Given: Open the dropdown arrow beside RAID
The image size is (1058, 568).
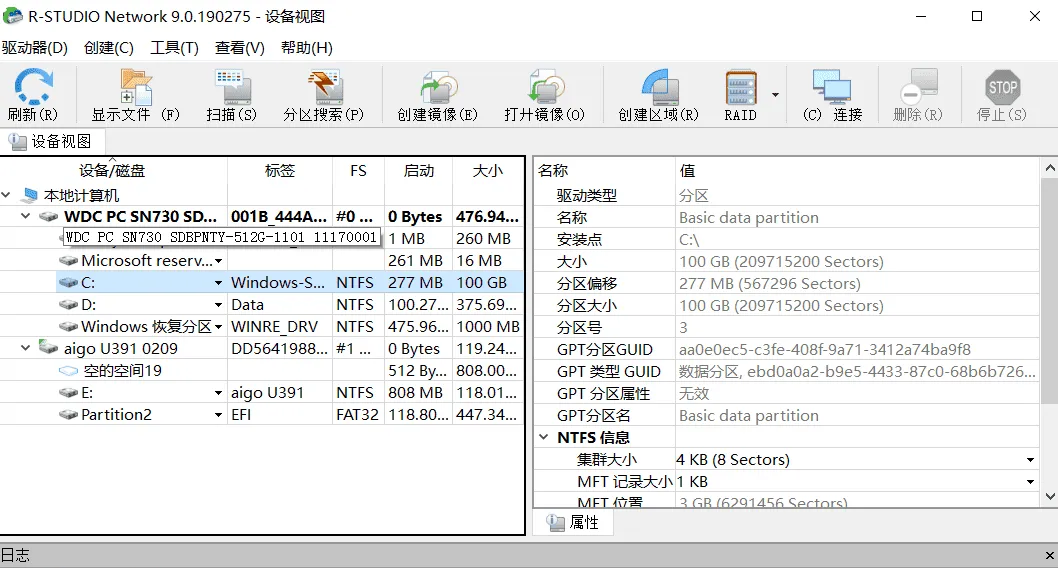Looking at the screenshot, I should [775, 95].
